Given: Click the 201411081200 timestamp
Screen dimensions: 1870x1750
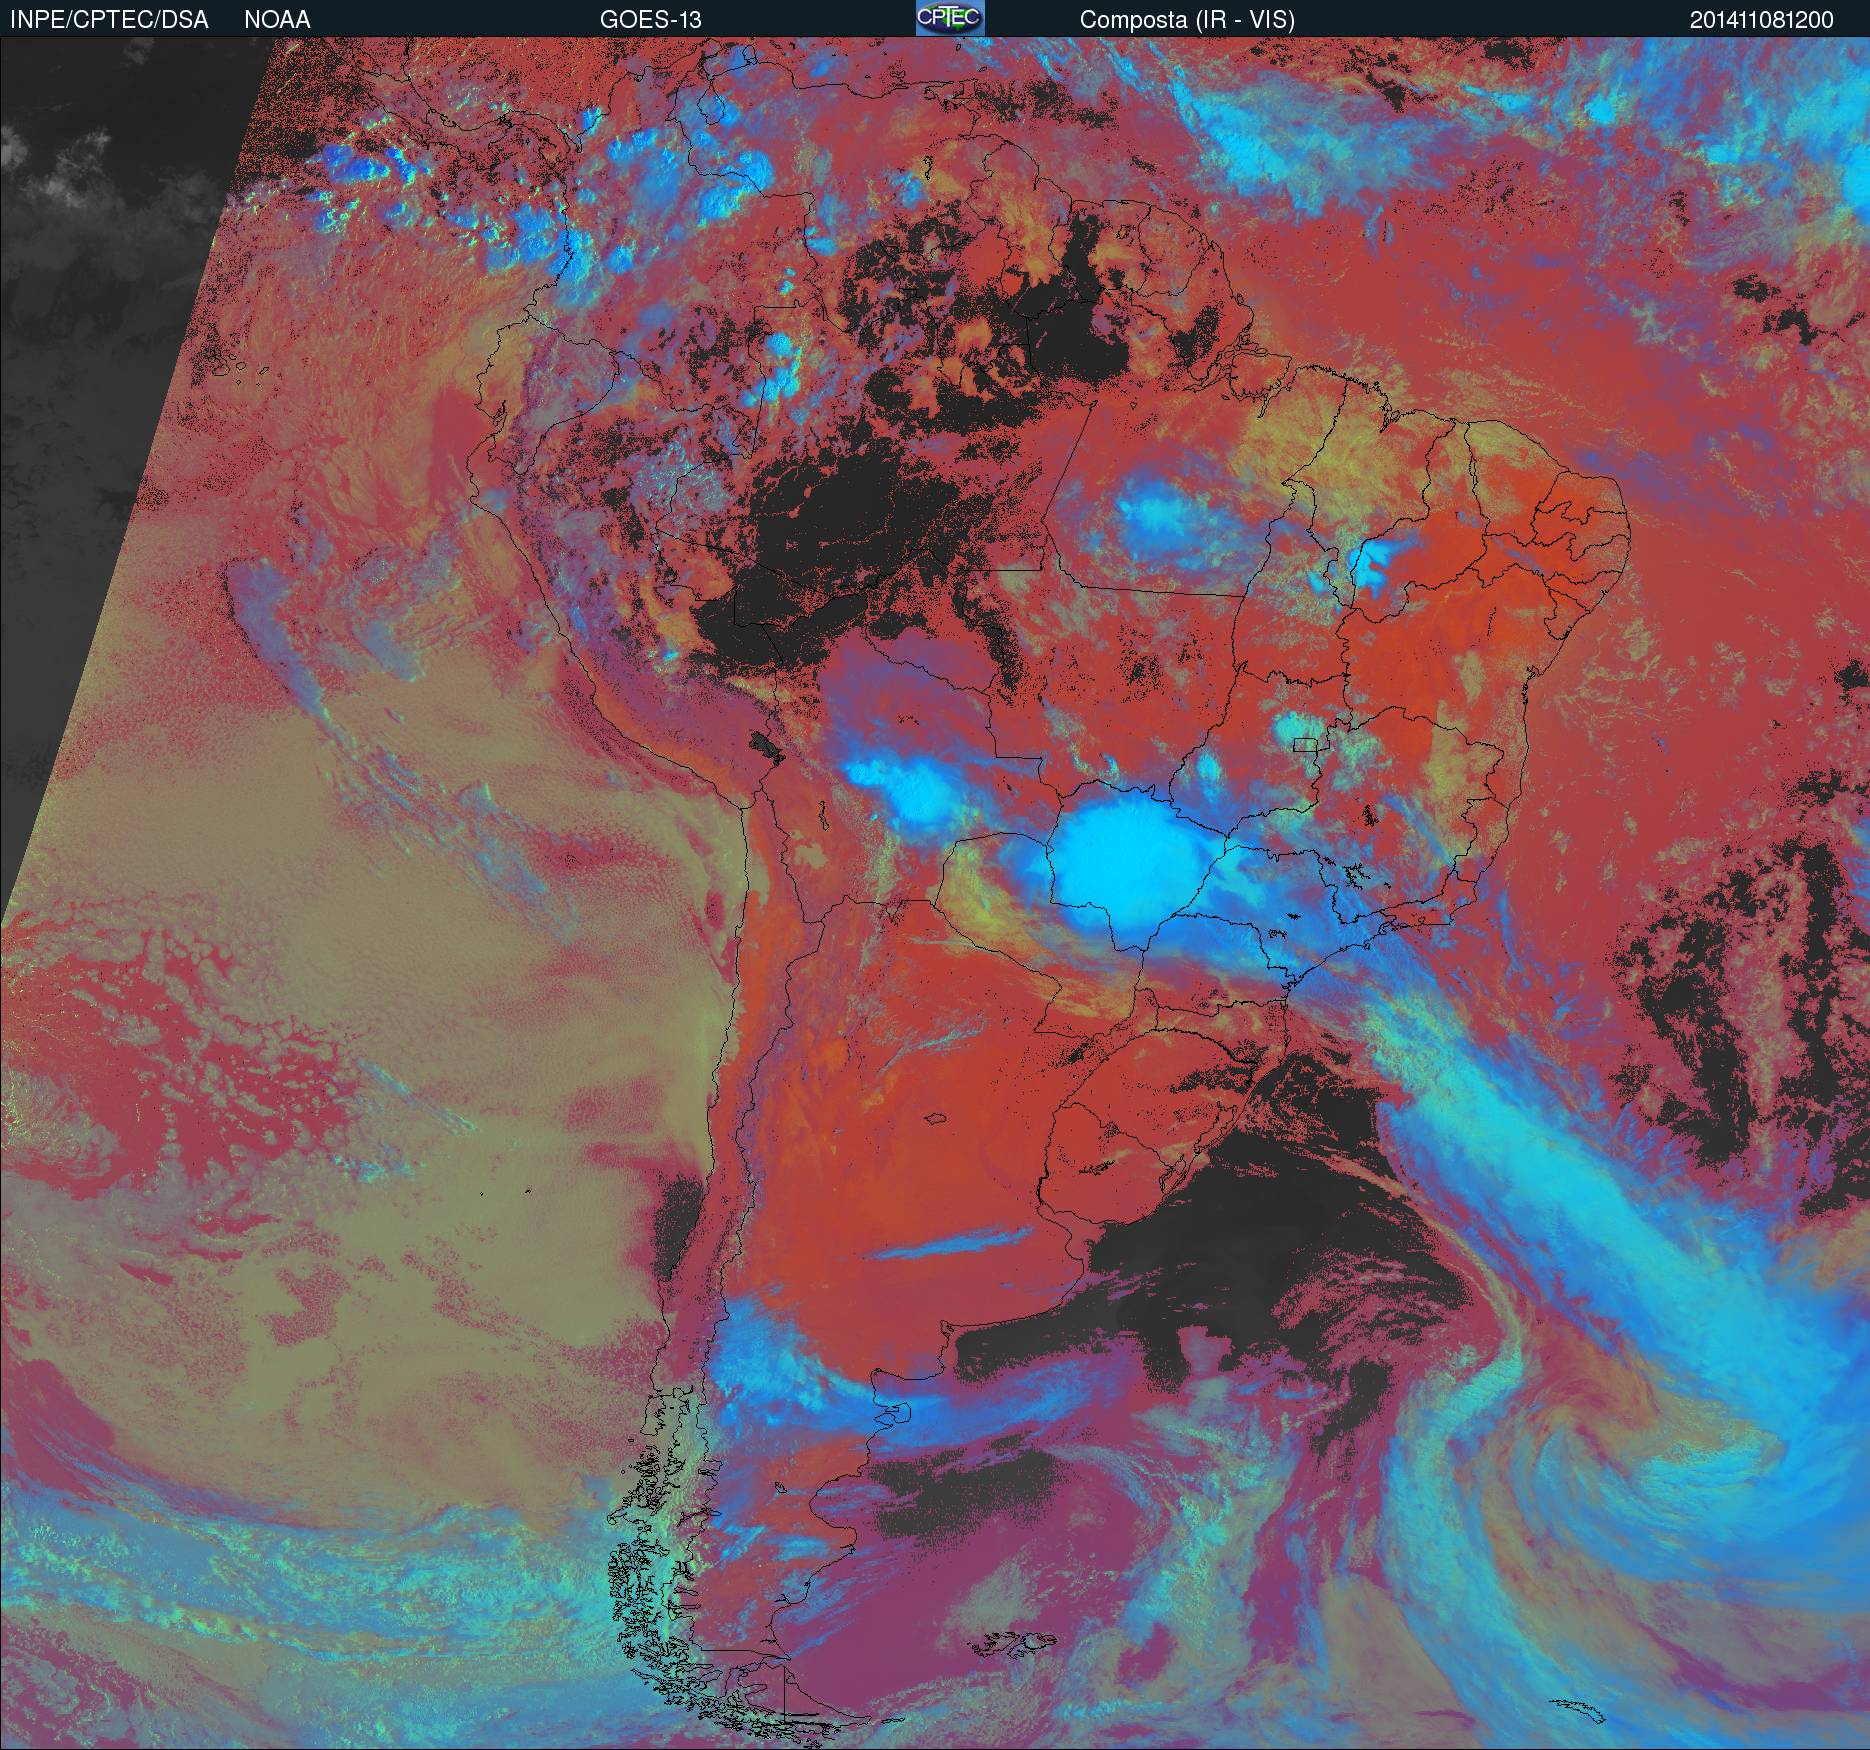Looking at the screenshot, I should 1762,20.
